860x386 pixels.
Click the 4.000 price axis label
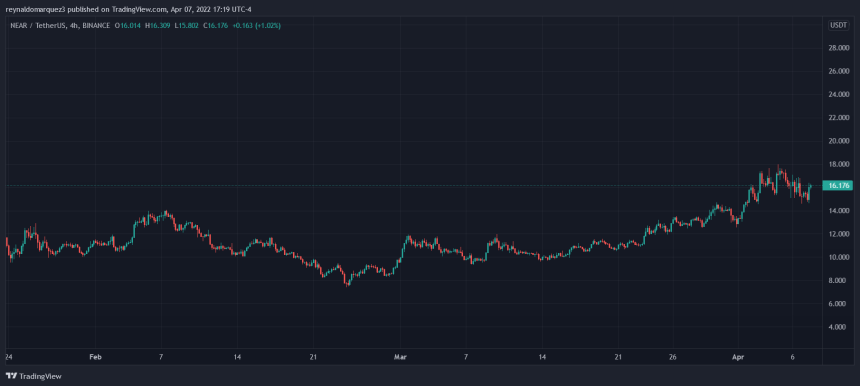[x=838, y=327]
